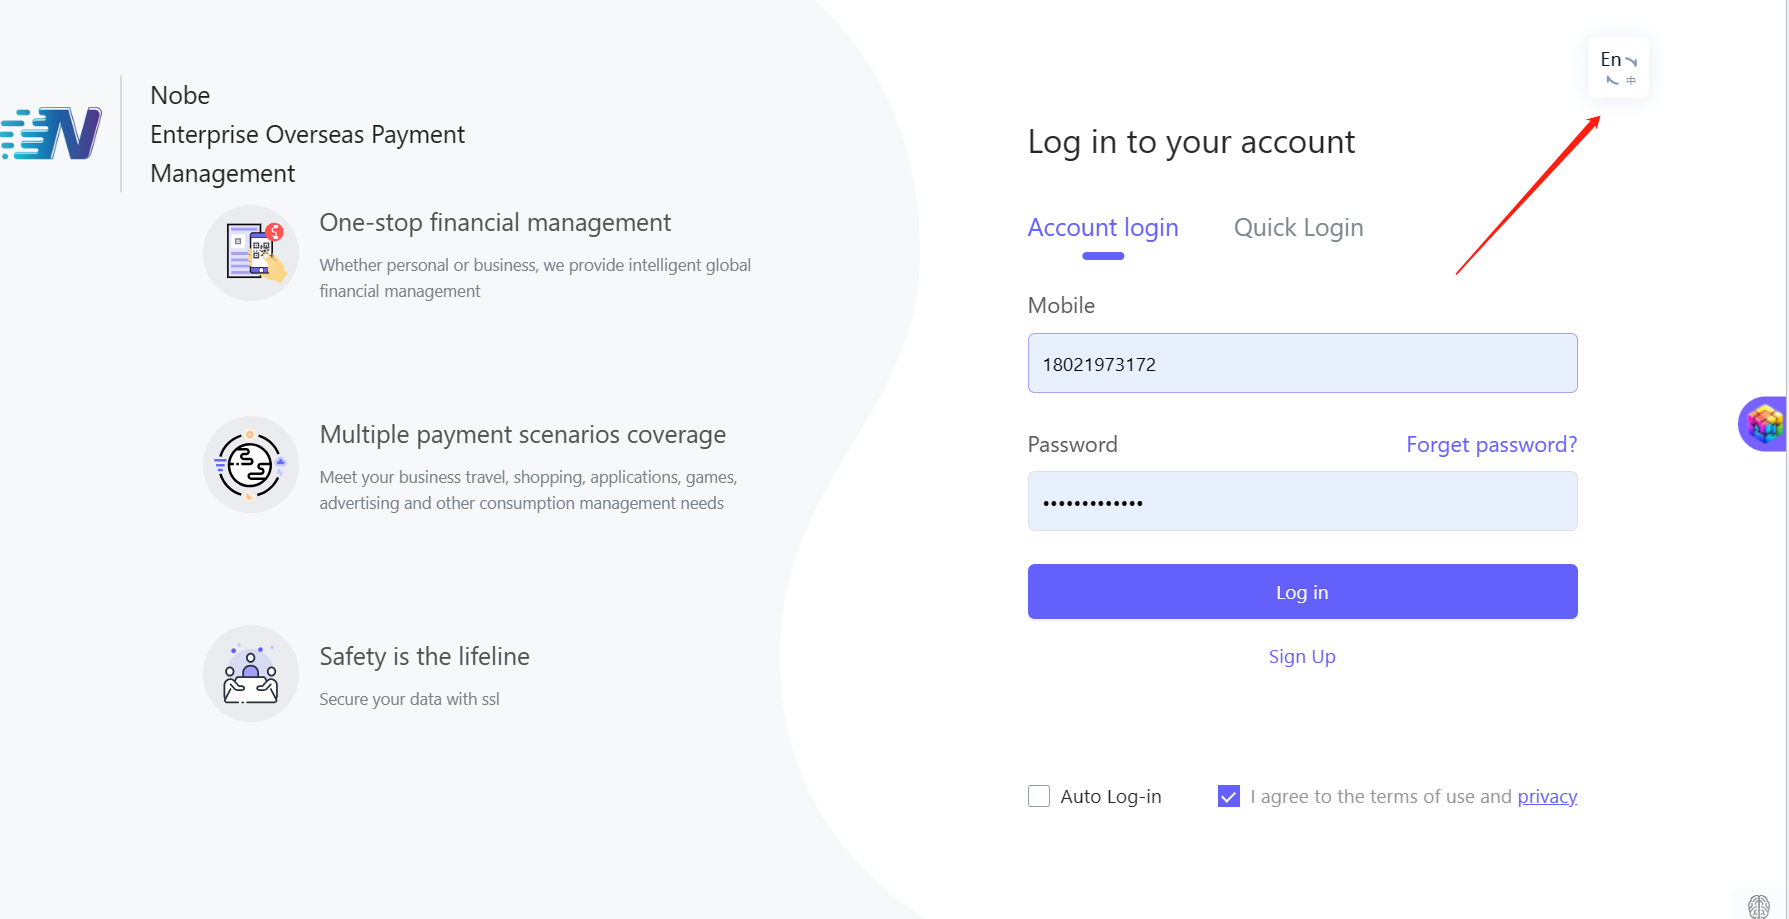Open the Sign Up link

tap(1302, 657)
